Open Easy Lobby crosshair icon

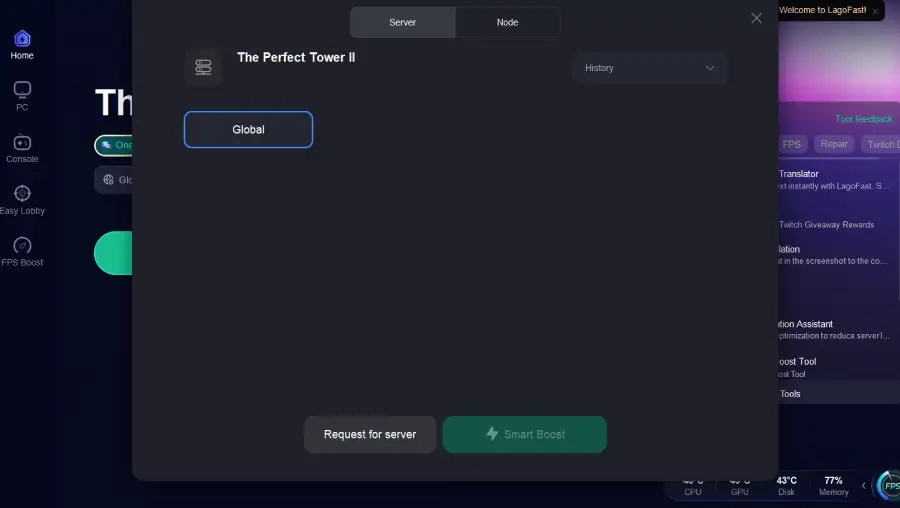[22, 193]
